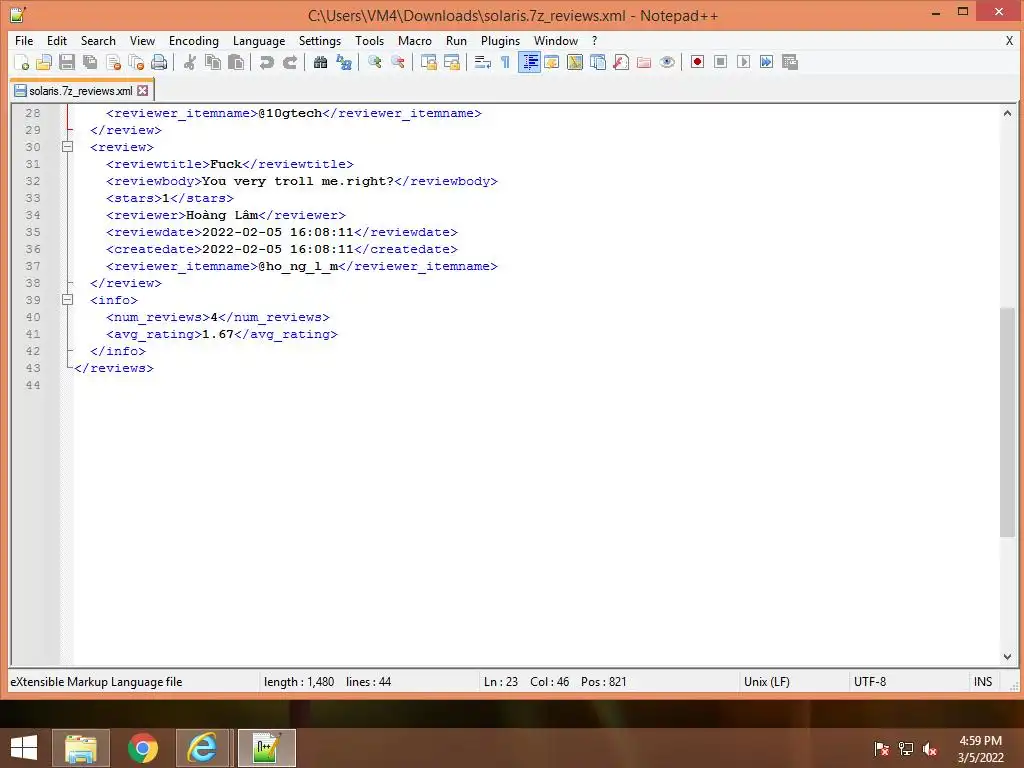Image resolution: width=1024 pixels, height=768 pixels.
Task: Toggle synchronize horizontal scrolling
Action: point(451,62)
